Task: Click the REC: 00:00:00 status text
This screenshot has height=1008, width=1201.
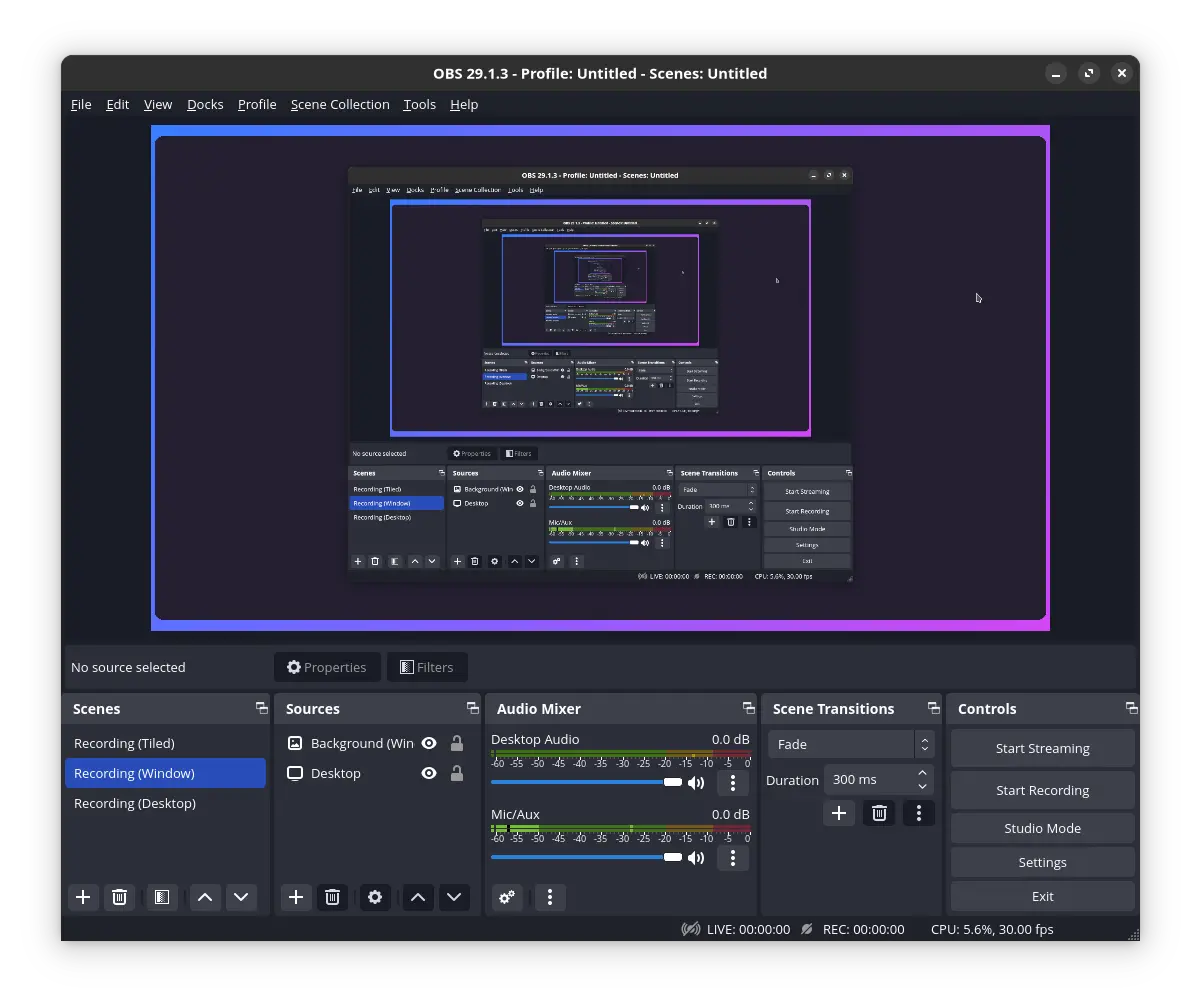Action: pos(863,929)
